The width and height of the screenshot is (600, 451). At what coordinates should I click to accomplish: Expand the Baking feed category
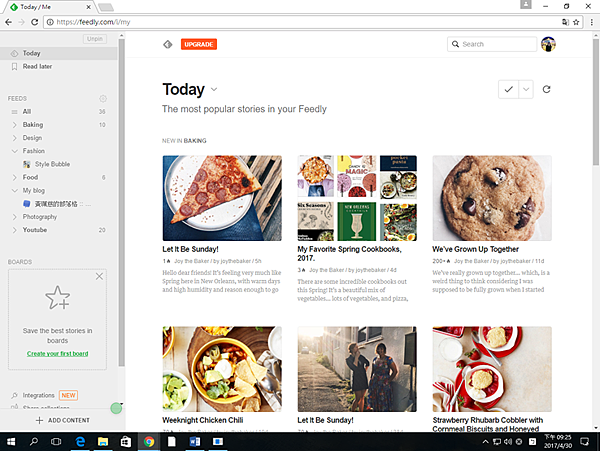click(x=15, y=125)
